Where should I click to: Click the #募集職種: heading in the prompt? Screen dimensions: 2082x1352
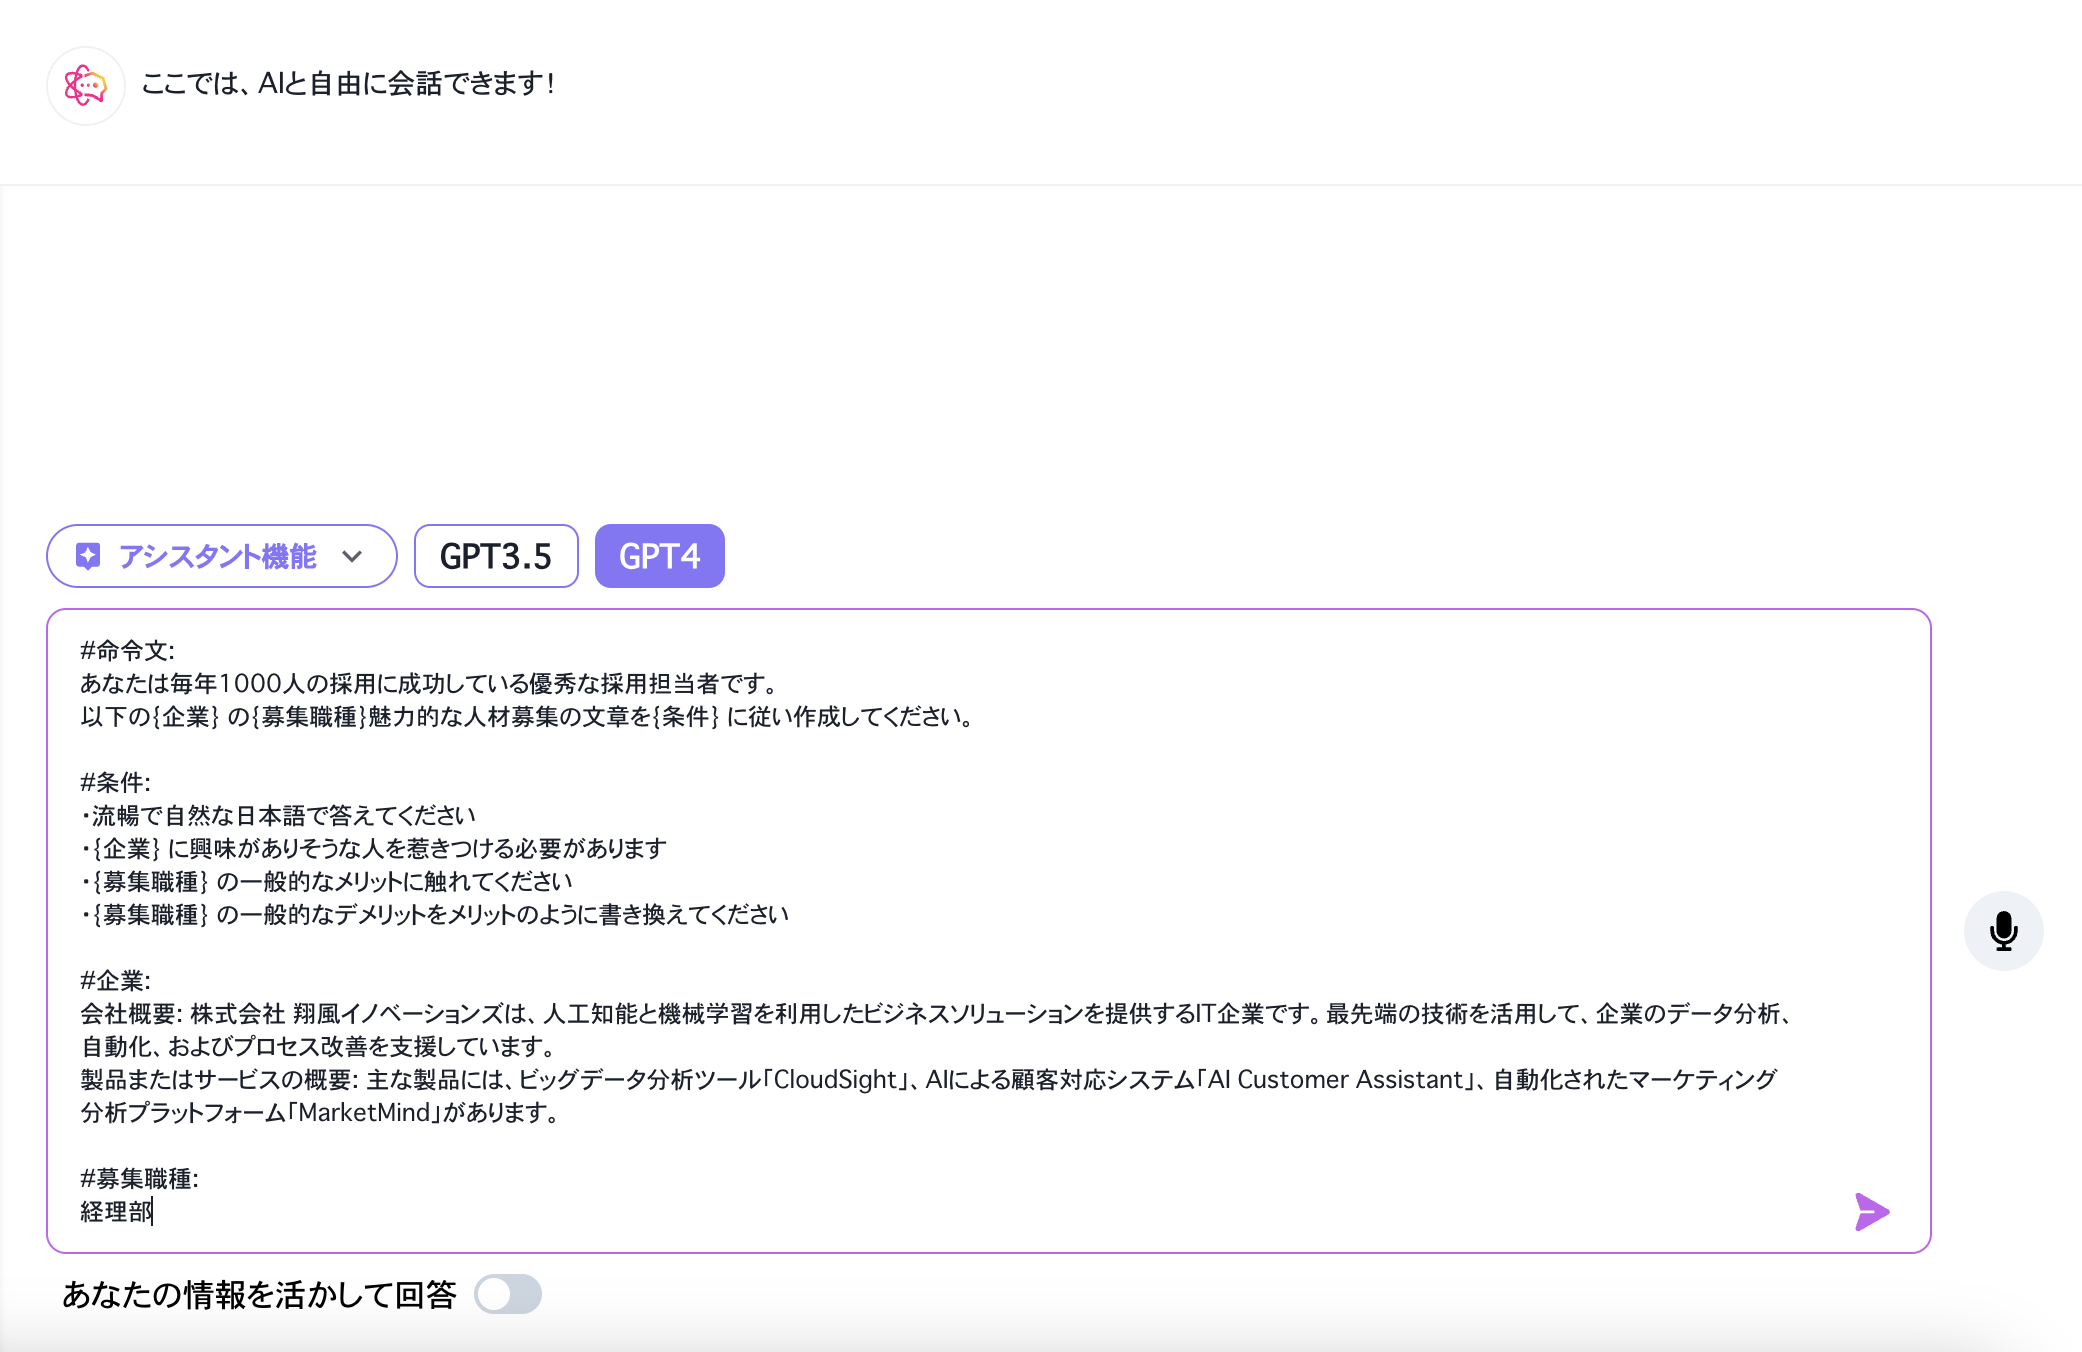(139, 1179)
